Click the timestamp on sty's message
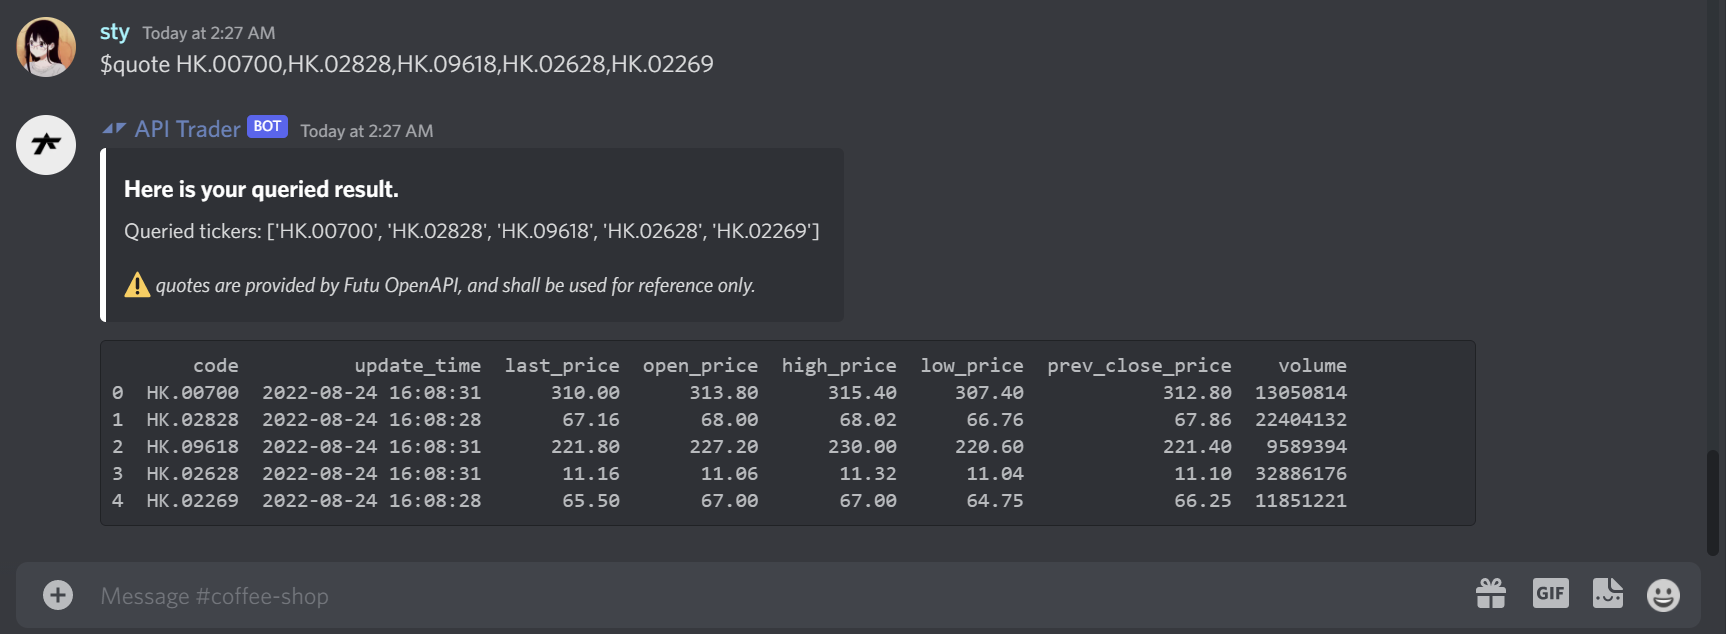Screen dimensions: 1726x634 (x=209, y=32)
